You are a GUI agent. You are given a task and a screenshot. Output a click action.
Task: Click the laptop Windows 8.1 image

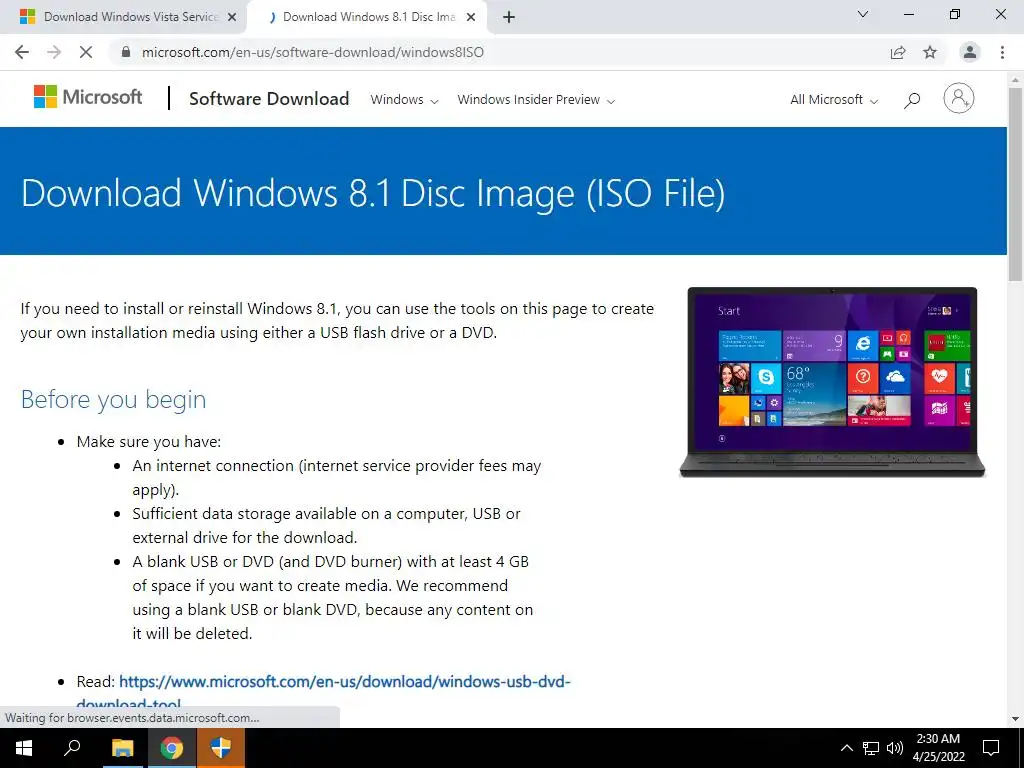point(832,382)
